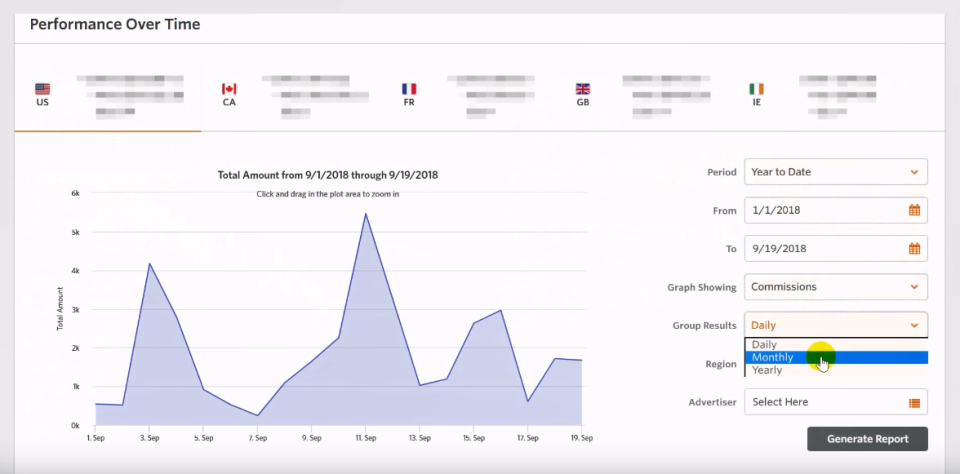Click the chart title Total Amount from 9/1/2018

pos(328,175)
